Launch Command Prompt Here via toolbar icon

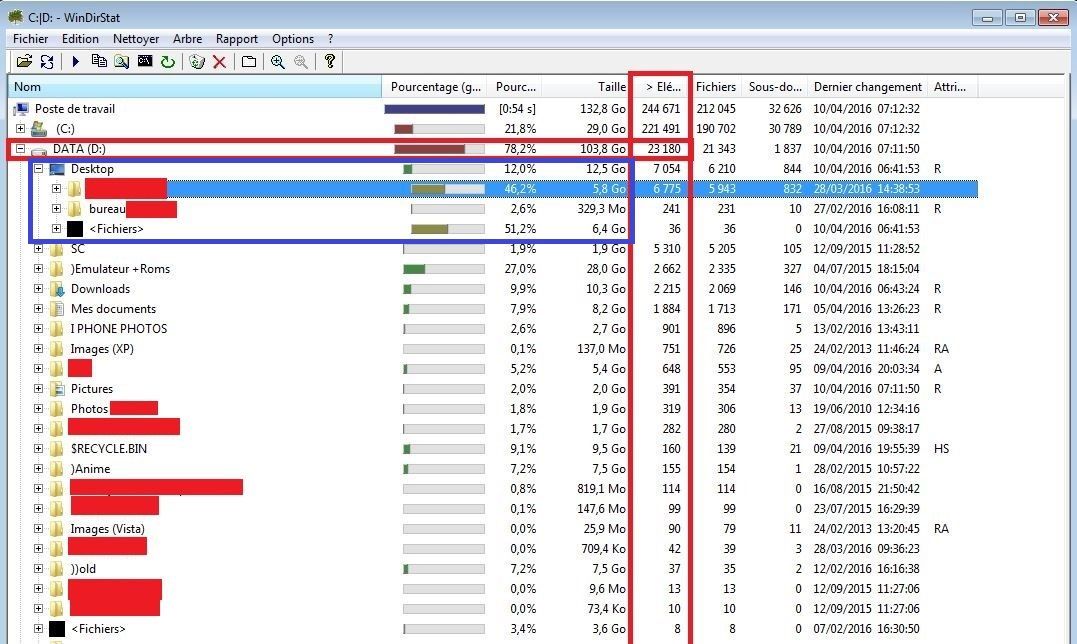pos(143,61)
